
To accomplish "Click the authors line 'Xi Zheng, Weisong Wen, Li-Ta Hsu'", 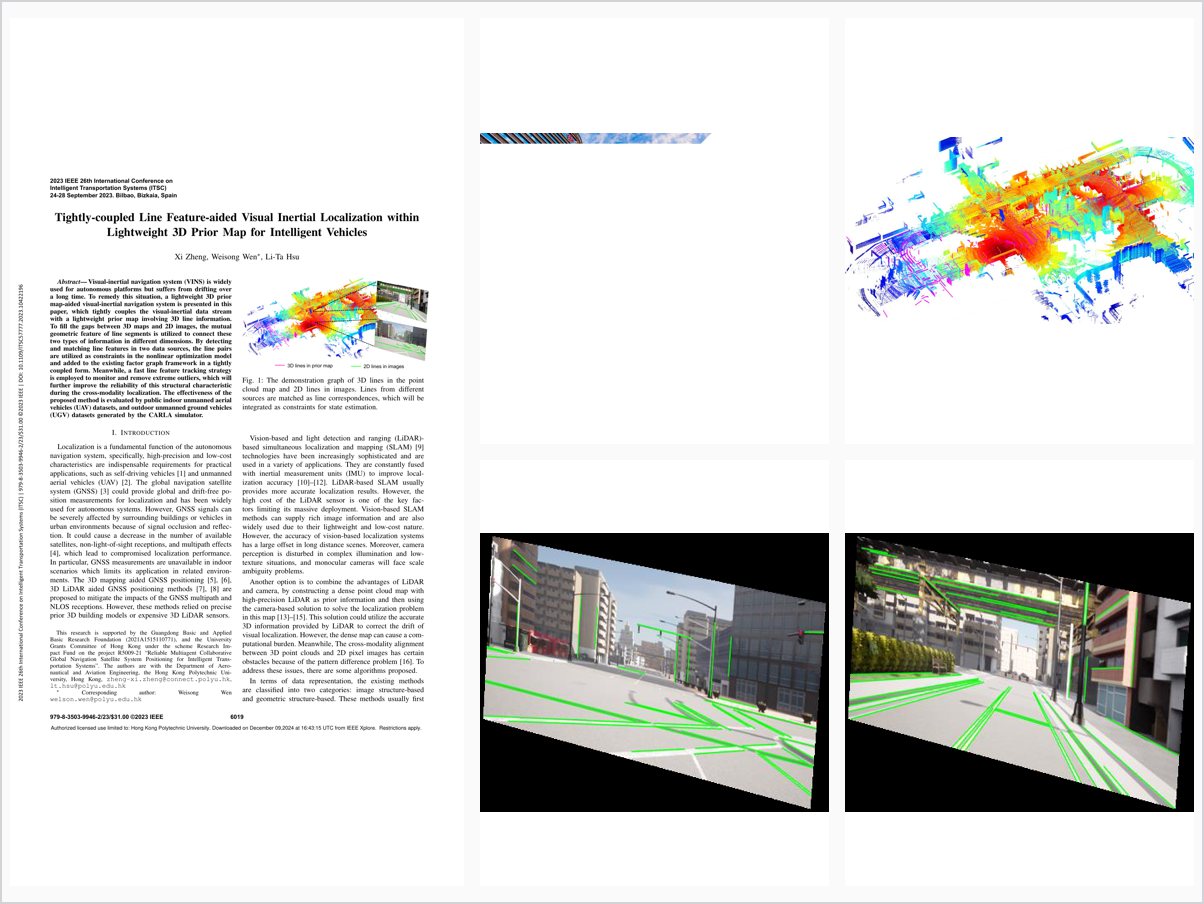I will click(x=236, y=257).
